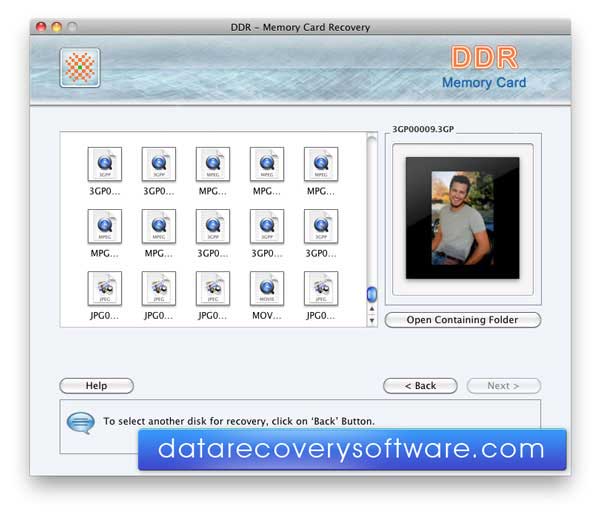Go back using the '< Back' button

click(420, 385)
